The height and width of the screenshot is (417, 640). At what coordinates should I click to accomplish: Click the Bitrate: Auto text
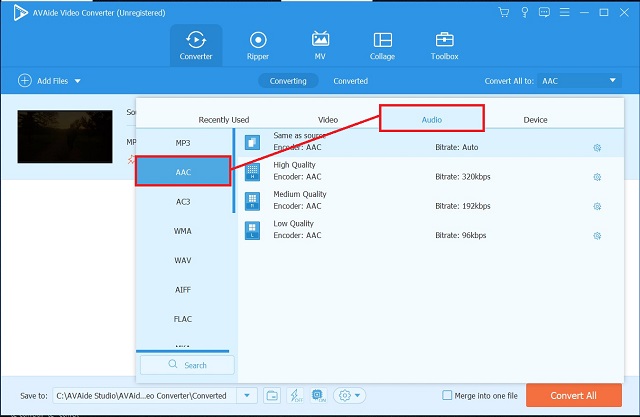coord(457,147)
